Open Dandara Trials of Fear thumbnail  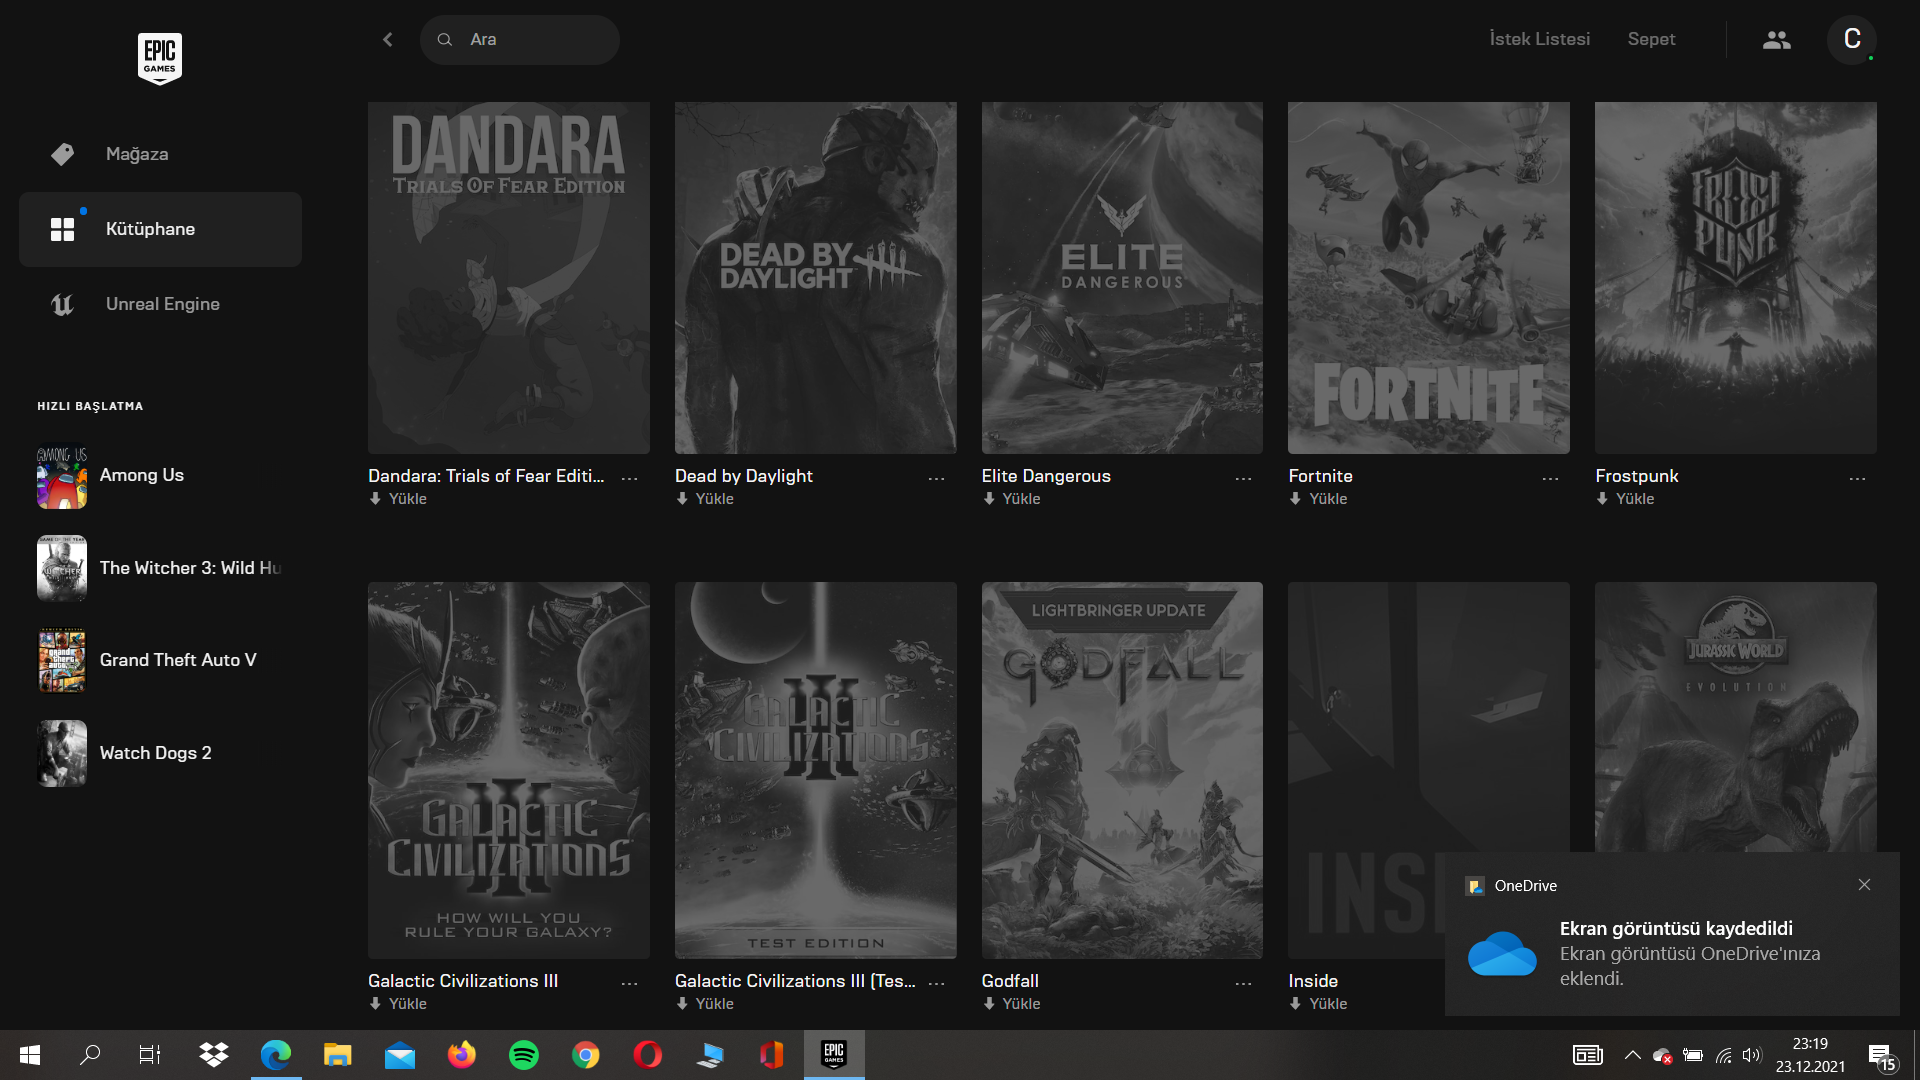[x=508, y=278]
